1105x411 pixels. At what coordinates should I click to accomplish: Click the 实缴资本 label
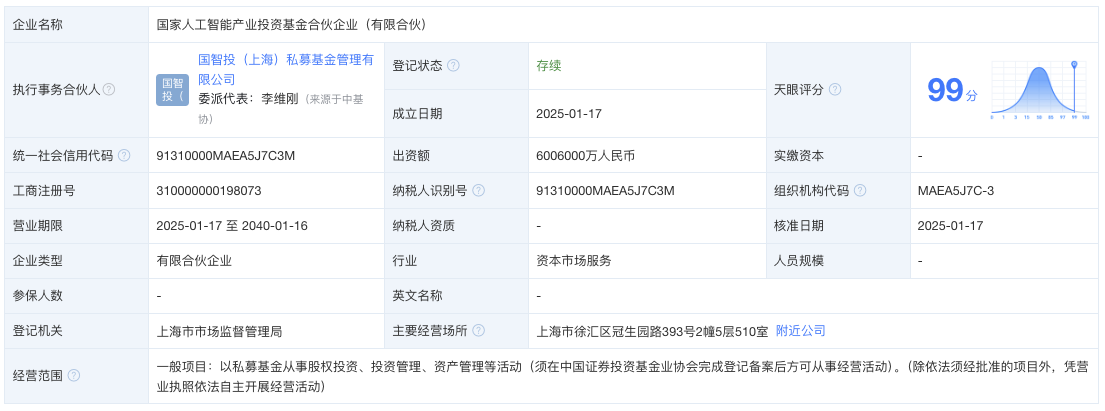coord(798,156)
